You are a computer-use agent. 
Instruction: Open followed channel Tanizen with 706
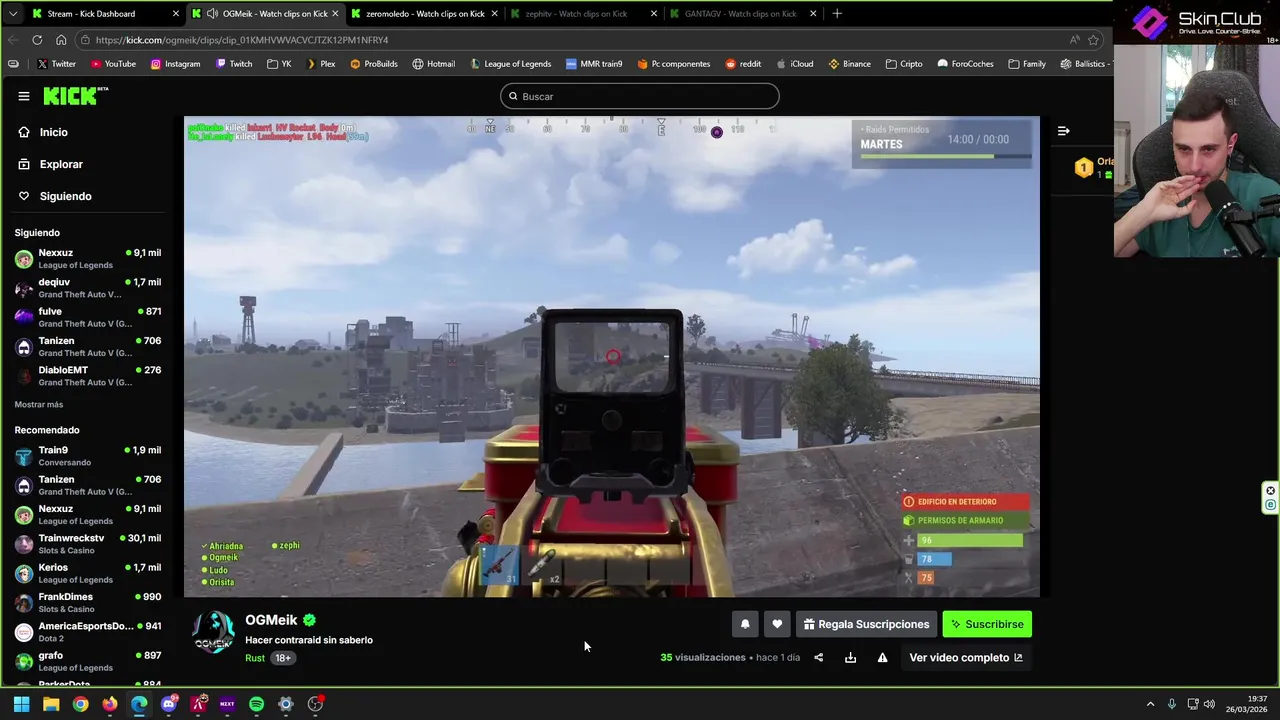click(88, 347)
